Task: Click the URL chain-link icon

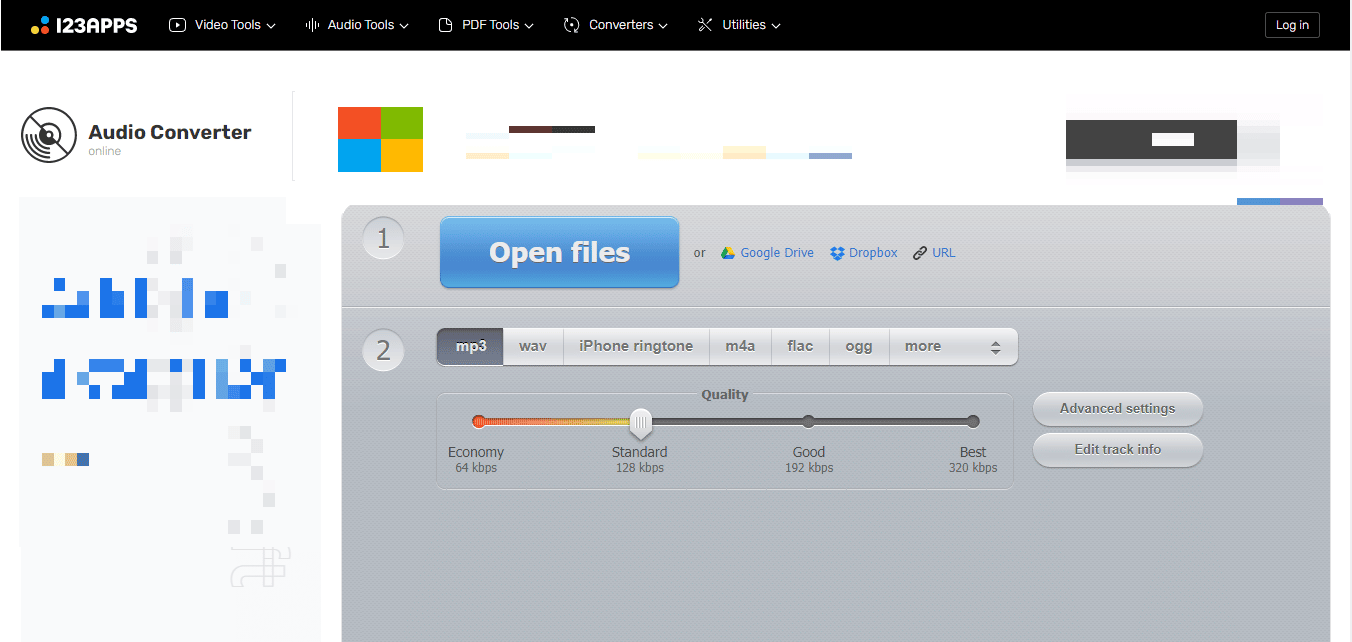Action: click(920, 253)
